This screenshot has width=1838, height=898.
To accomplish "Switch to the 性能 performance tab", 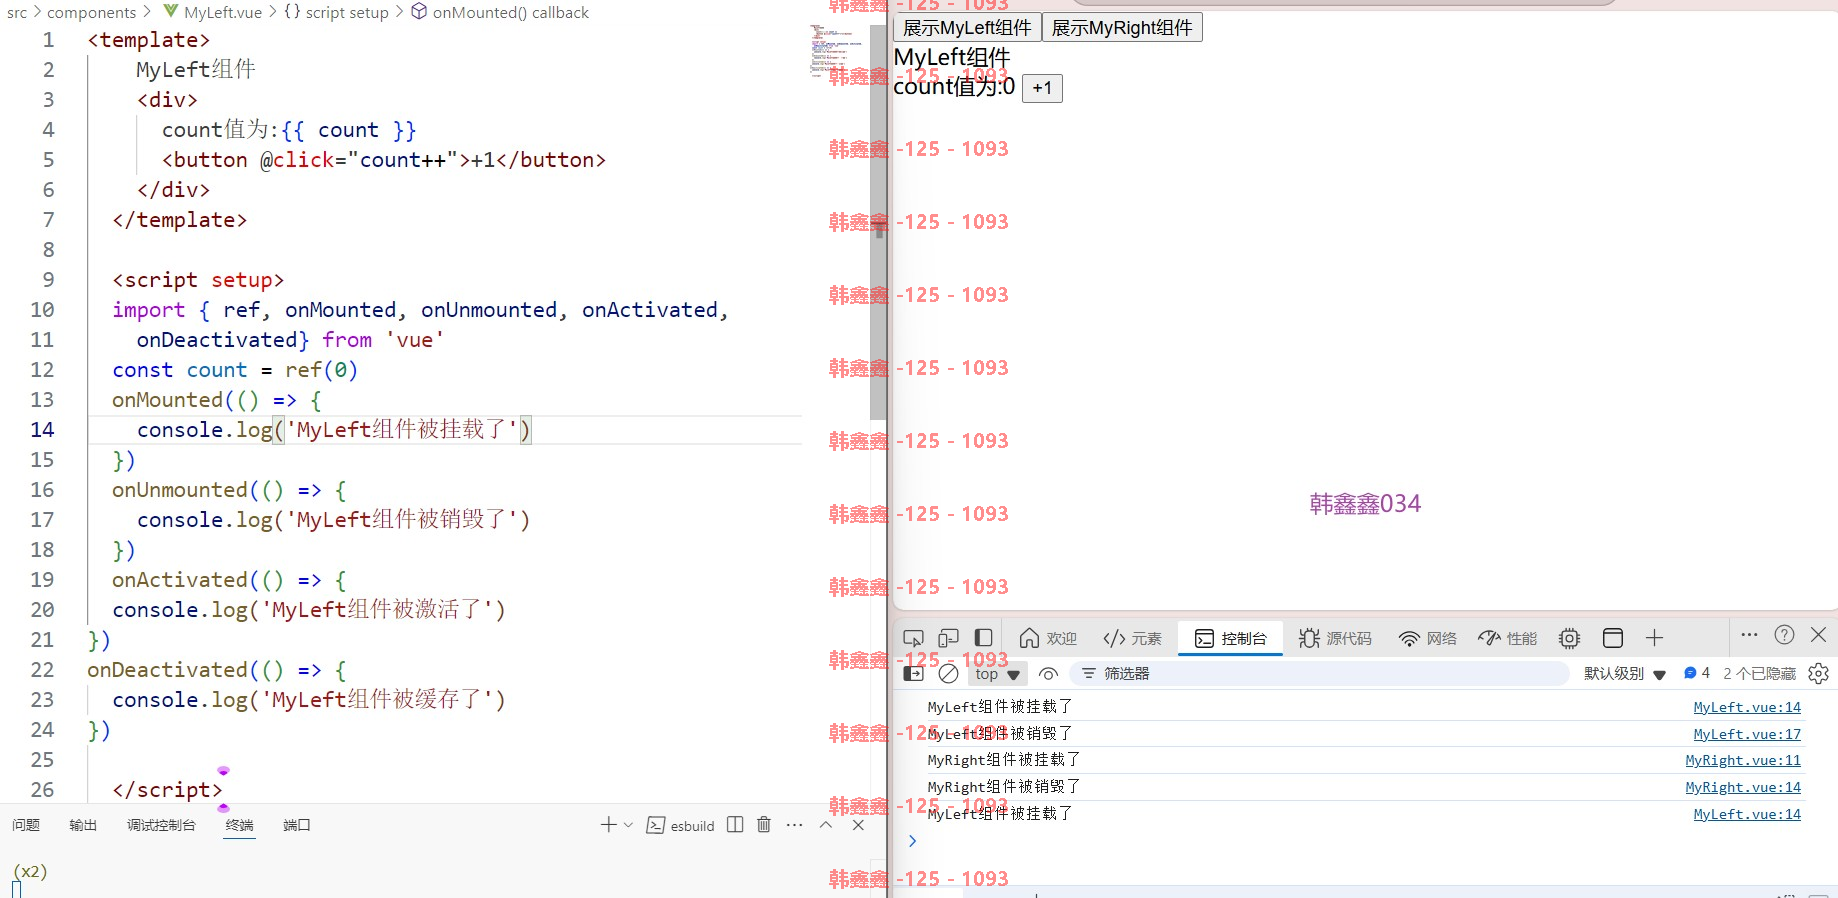I will pos(1507,638).
